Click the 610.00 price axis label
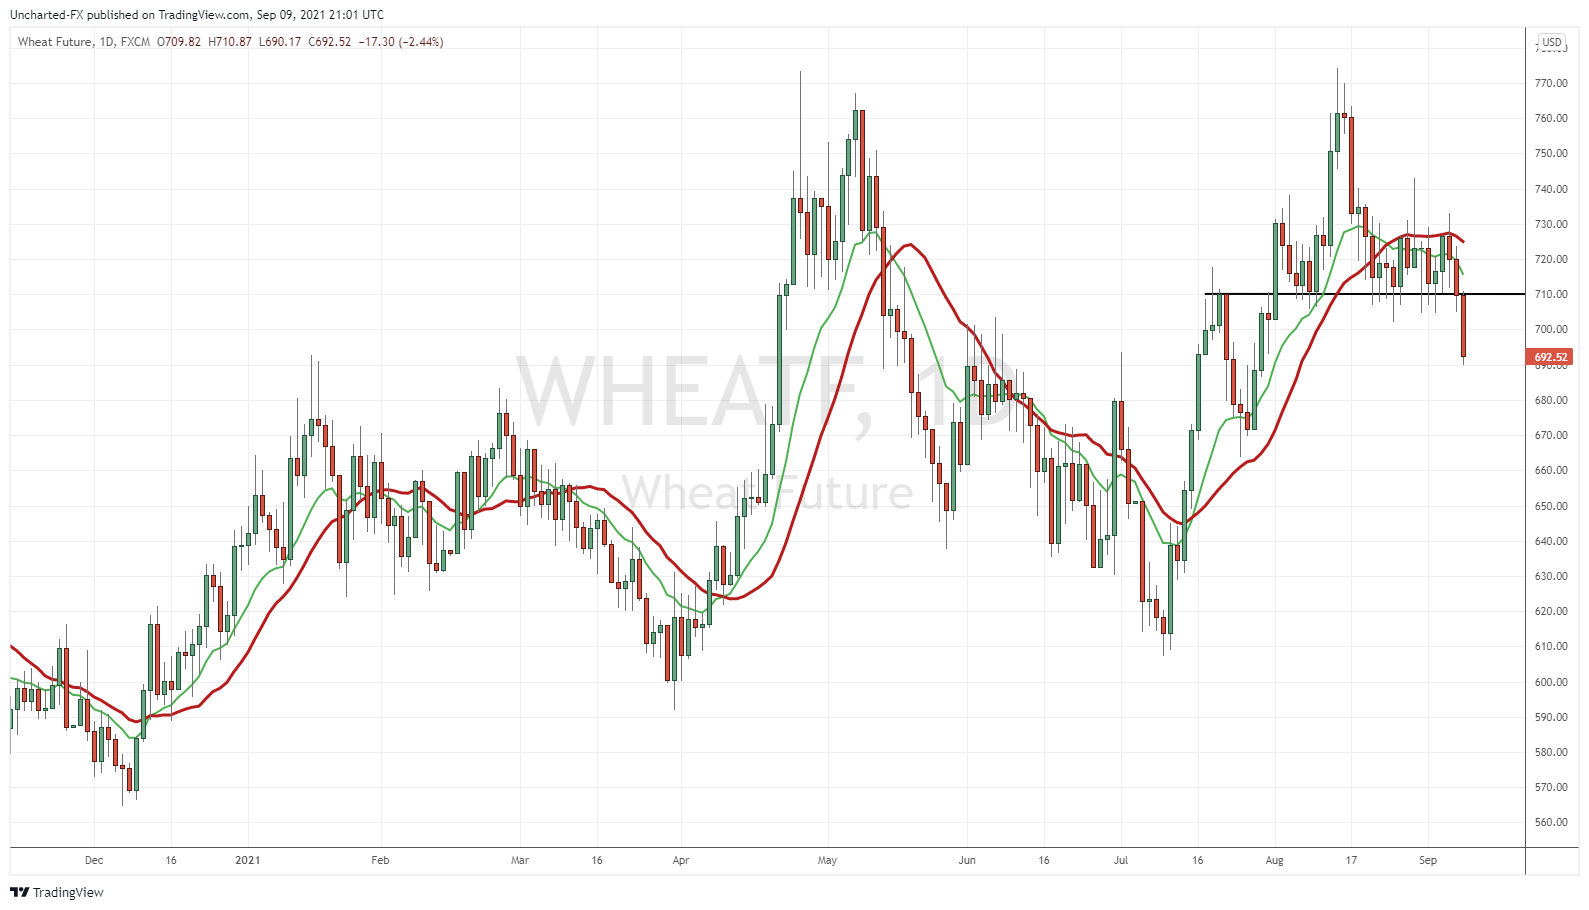Image resolution: width=1589 pixels, height=910 pixels. pos(1551,646)
